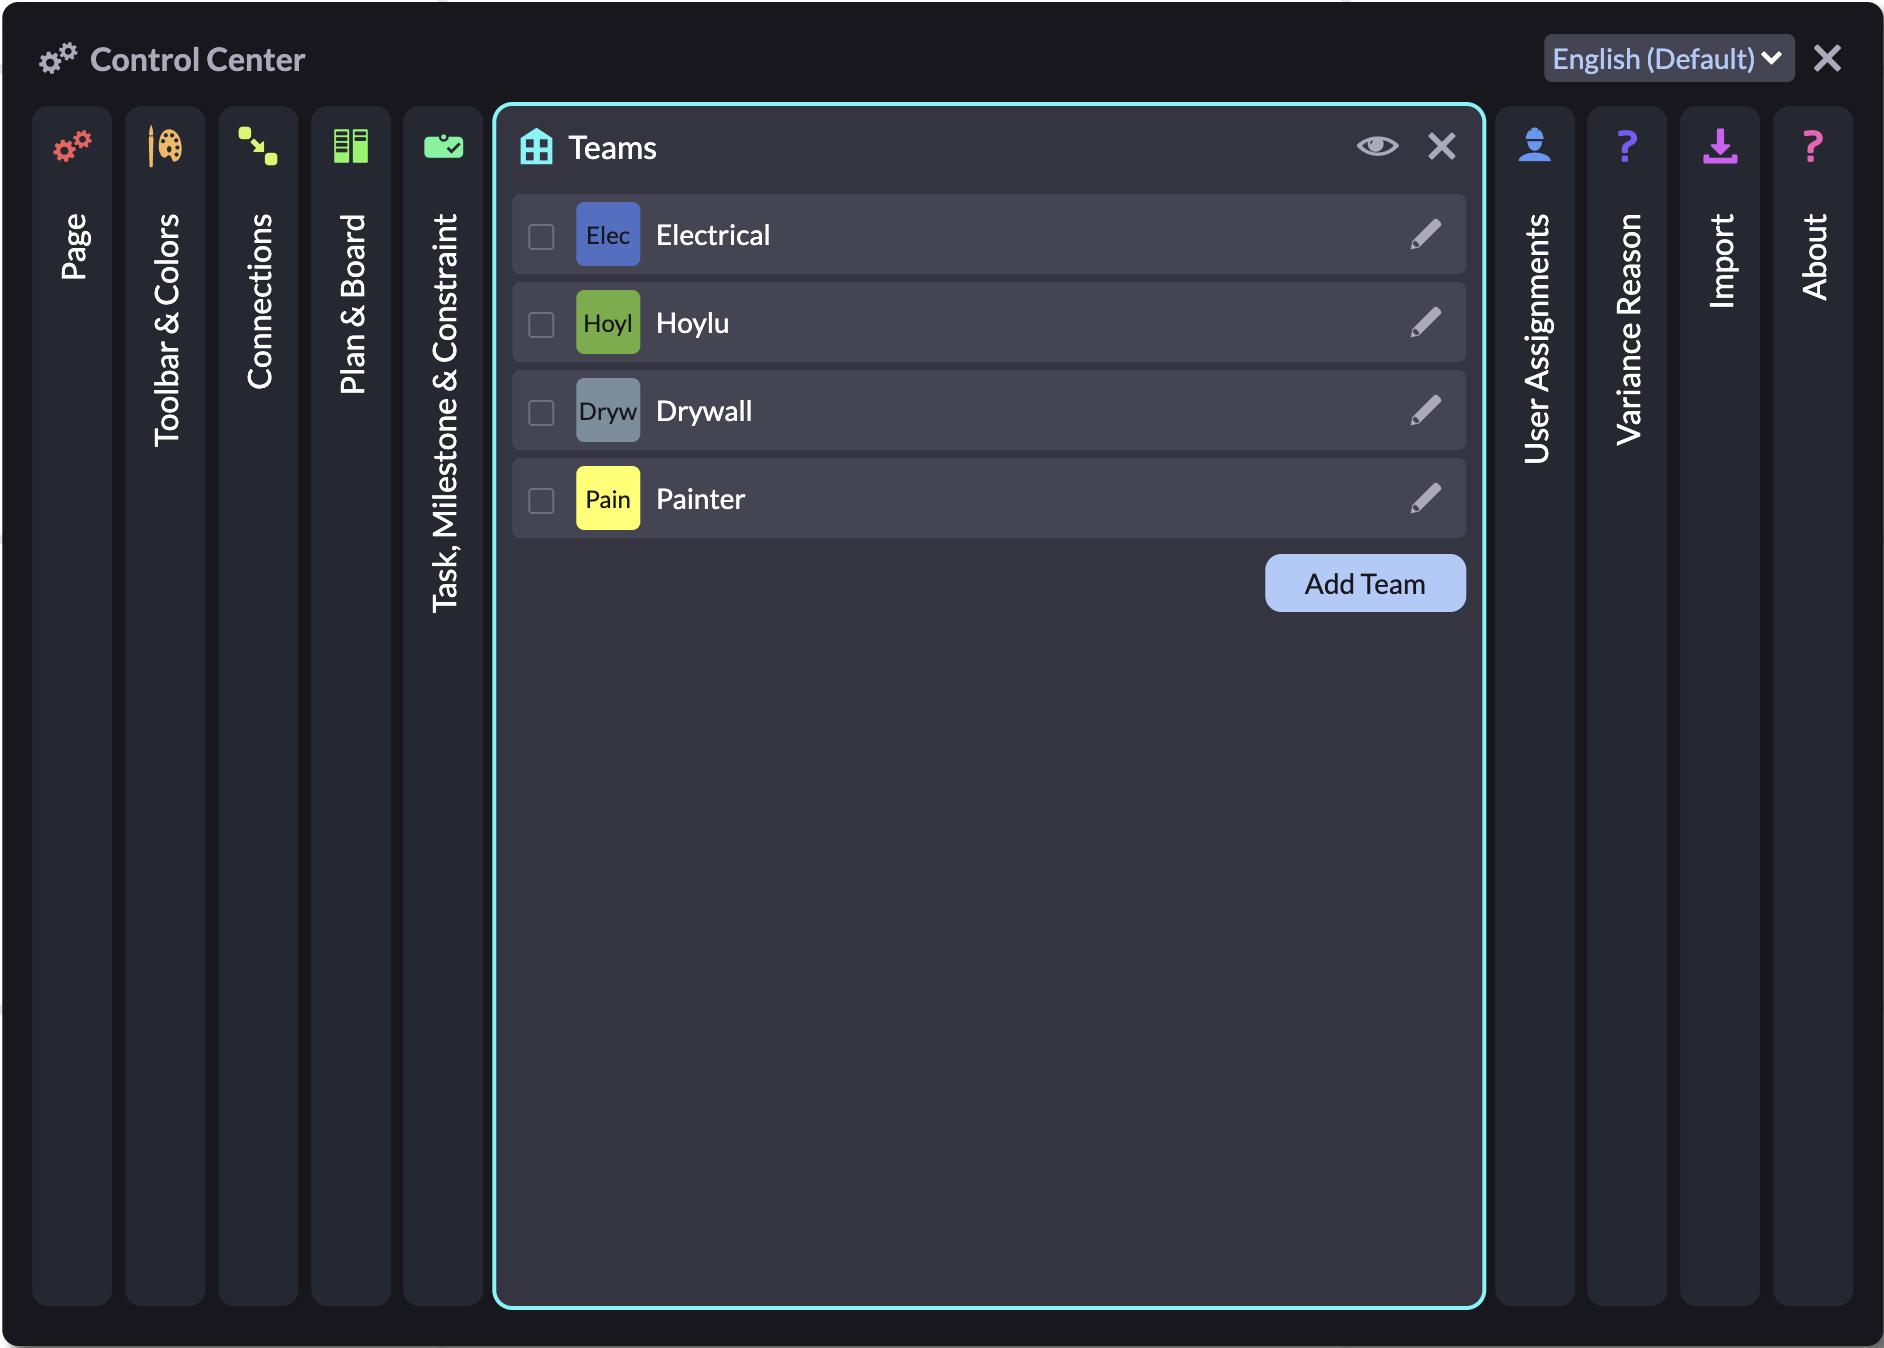
Task: Click the gray Dryw color swatch
Action: [608, 411]
